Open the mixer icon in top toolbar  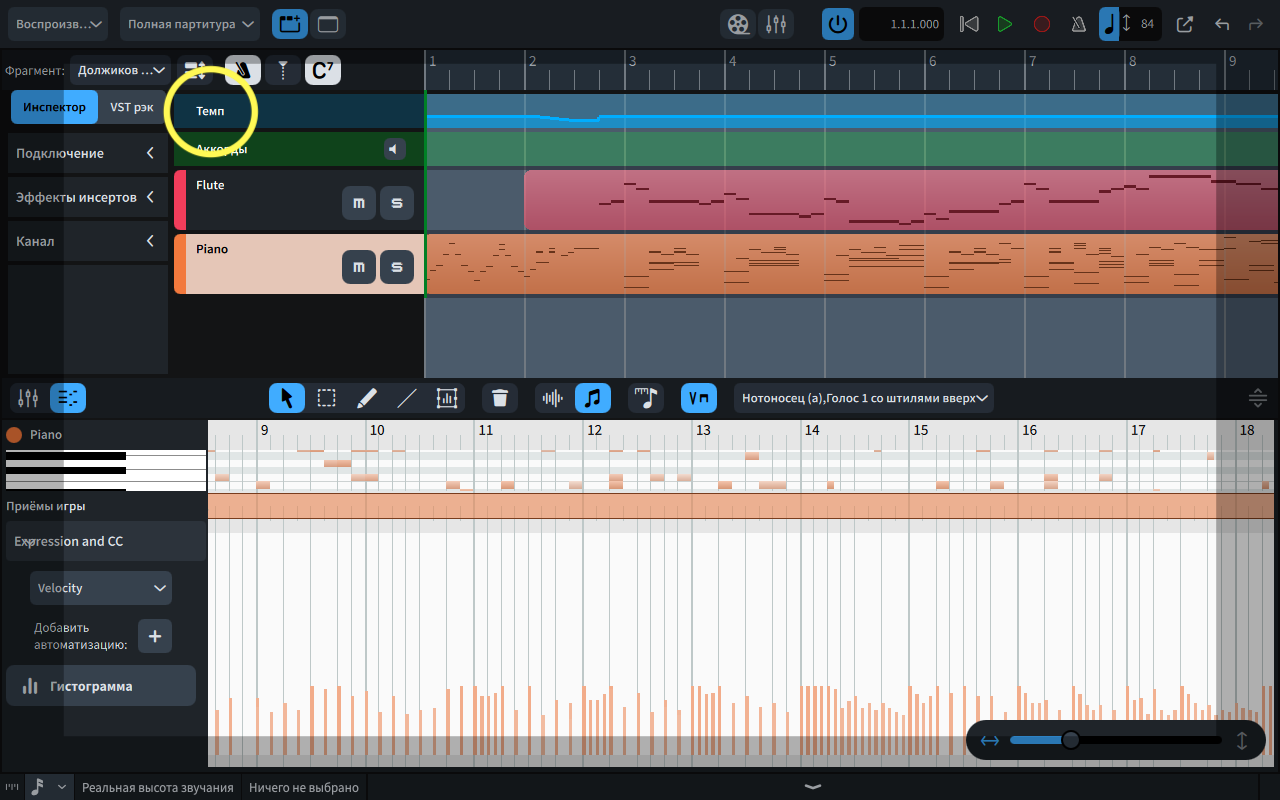pyautogui.click(x=776, y=24)
